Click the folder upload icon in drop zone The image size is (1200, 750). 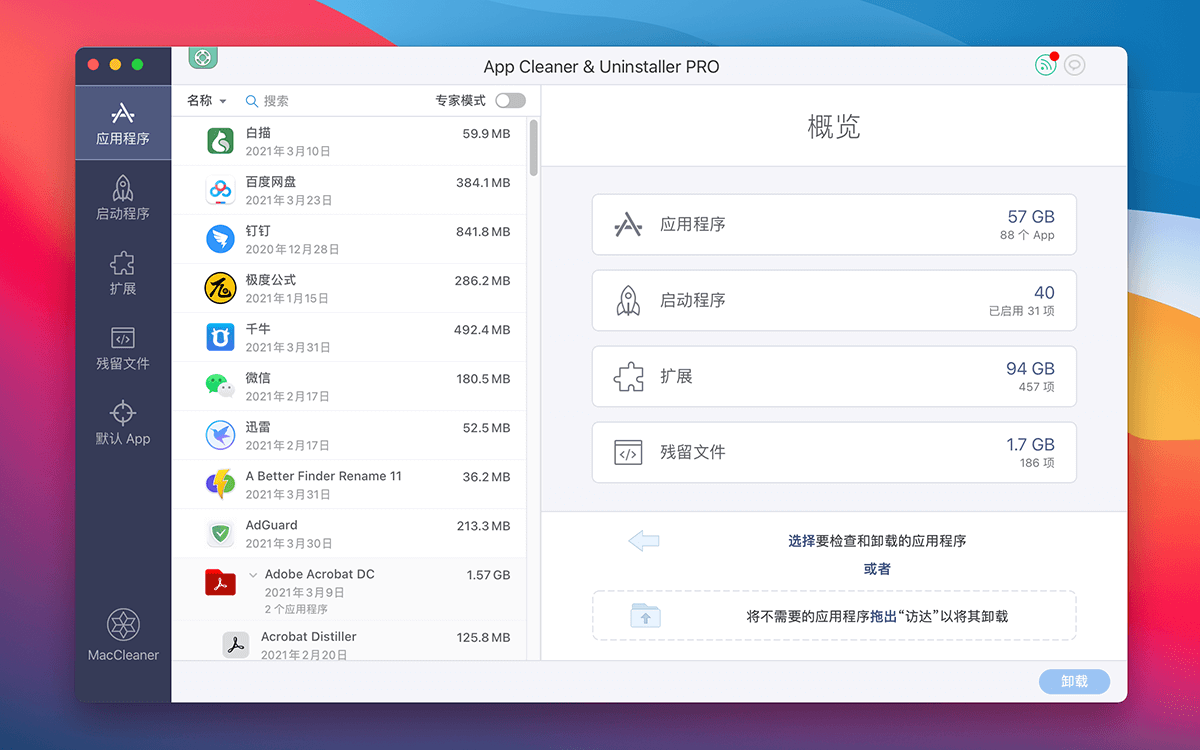(646, 615)
